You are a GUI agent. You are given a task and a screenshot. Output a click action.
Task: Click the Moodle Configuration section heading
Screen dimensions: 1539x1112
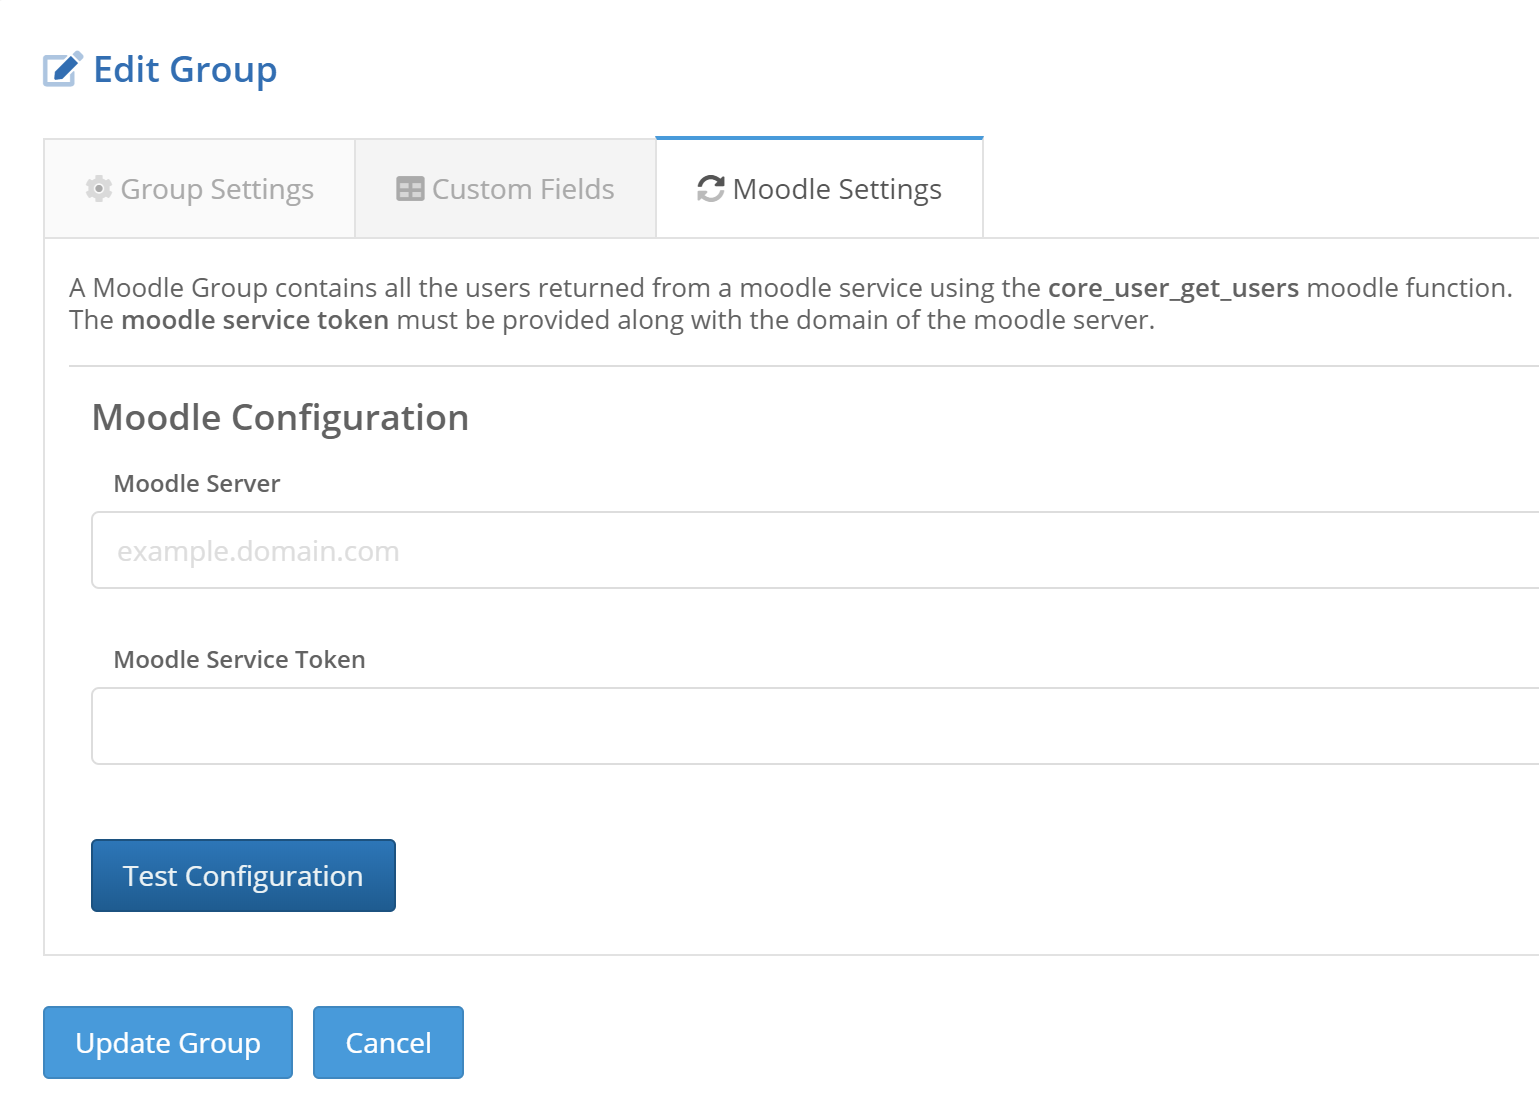click(280, 418)
